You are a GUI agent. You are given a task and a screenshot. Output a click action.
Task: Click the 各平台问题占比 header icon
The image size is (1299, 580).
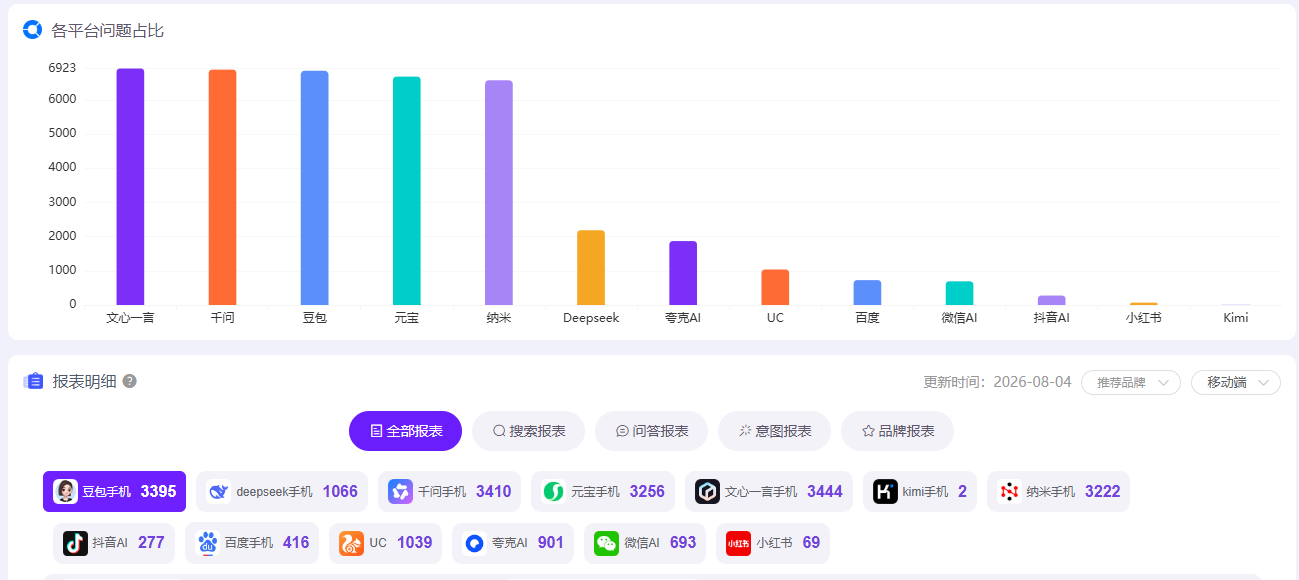pos(33,30)
